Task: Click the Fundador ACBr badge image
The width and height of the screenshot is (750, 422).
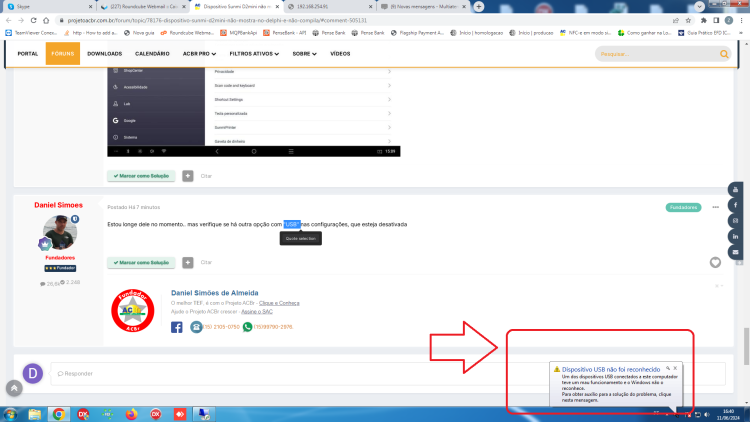Action: pos(132,311)
